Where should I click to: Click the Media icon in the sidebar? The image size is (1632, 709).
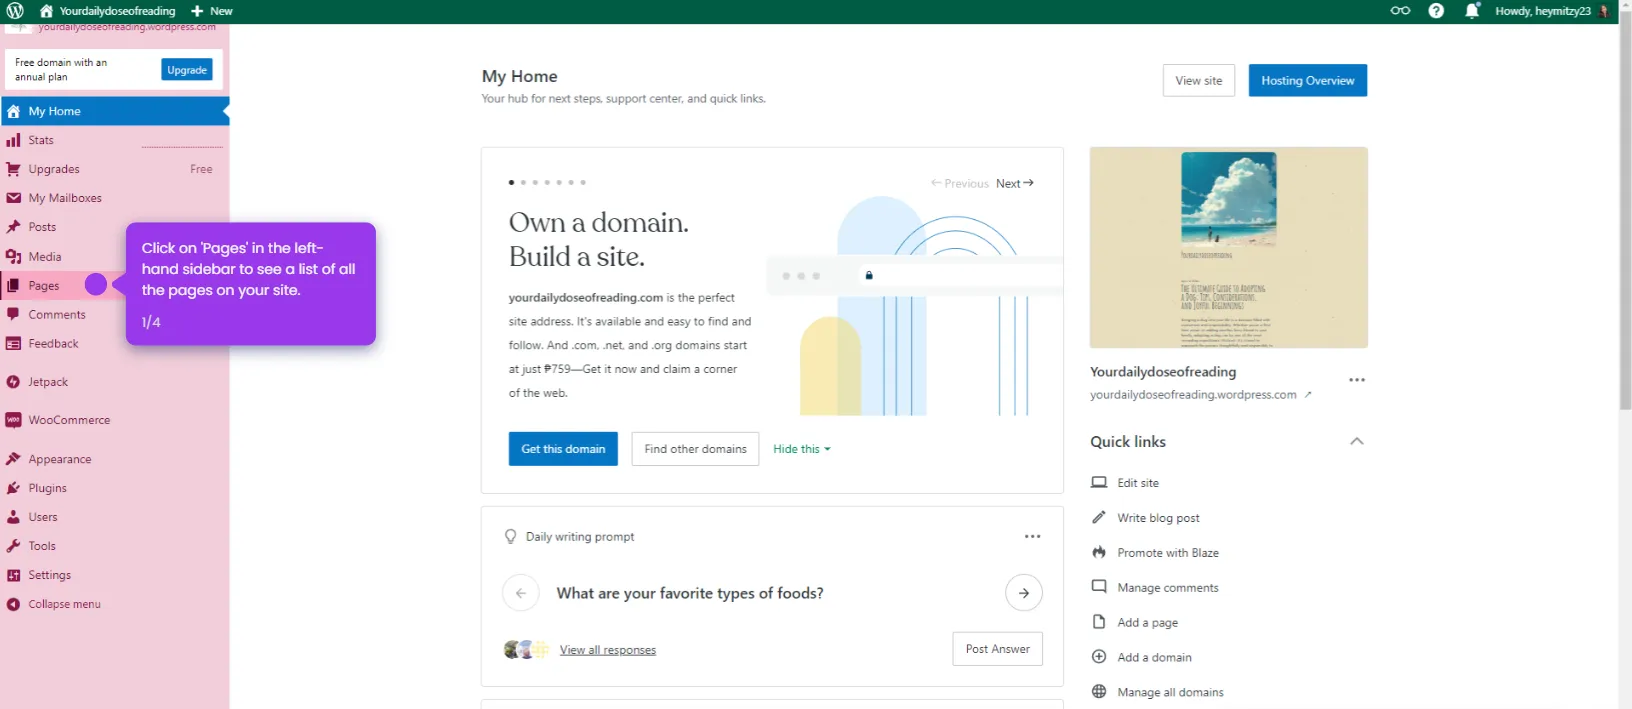(13, 256)
